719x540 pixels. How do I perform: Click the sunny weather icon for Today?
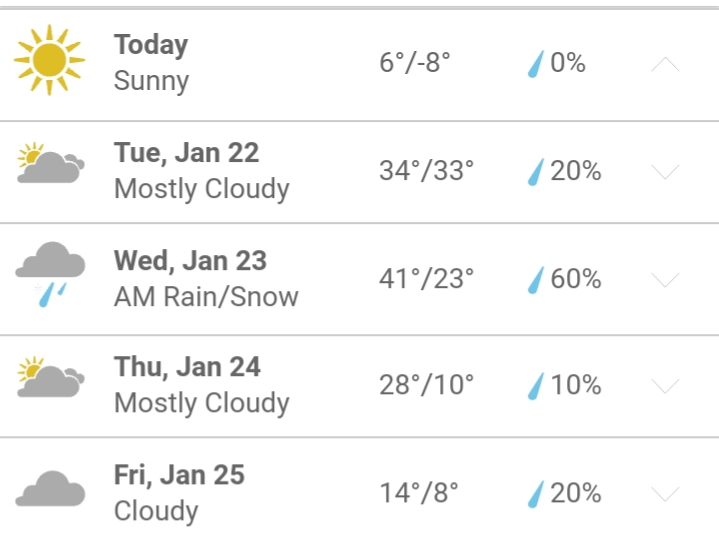(x=49, y=62)
